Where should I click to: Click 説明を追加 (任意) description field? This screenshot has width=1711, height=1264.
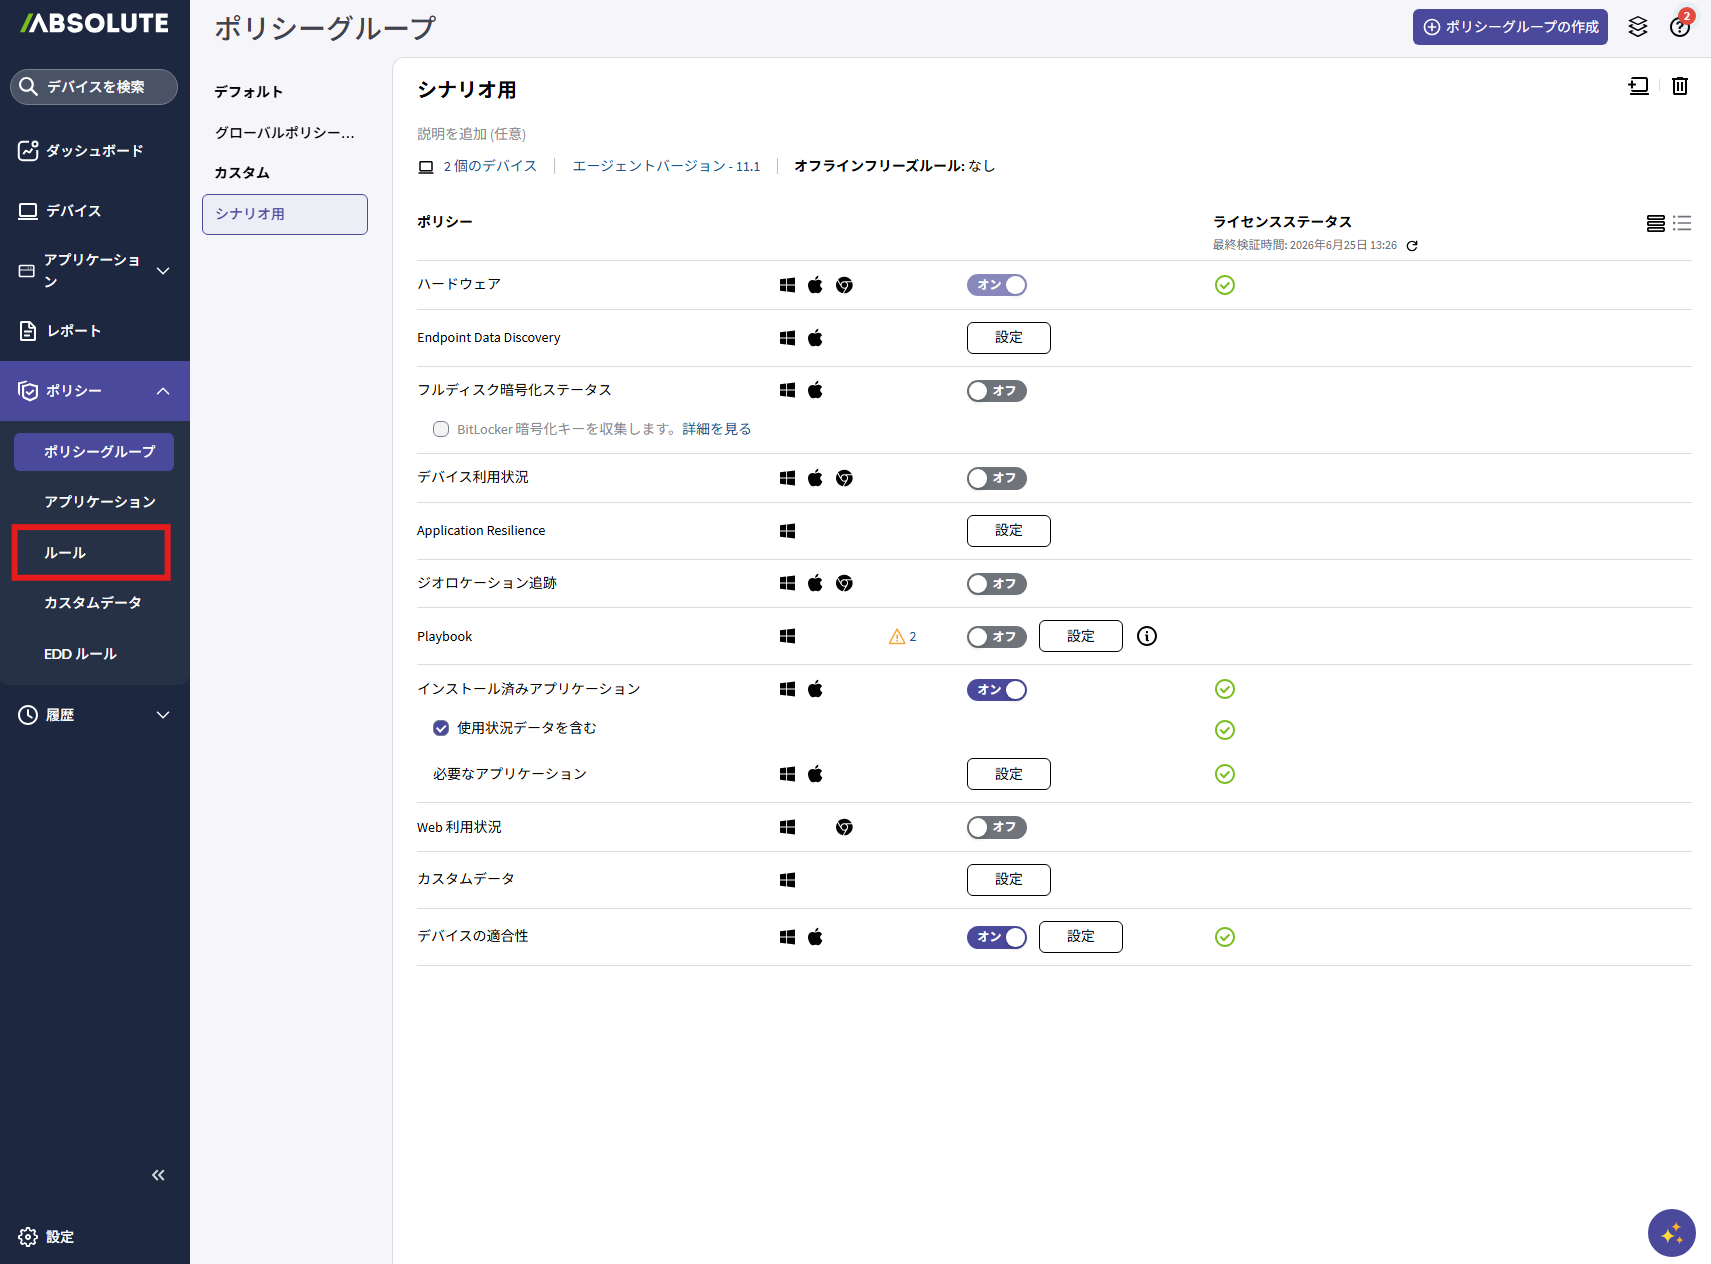coord(471,134)
